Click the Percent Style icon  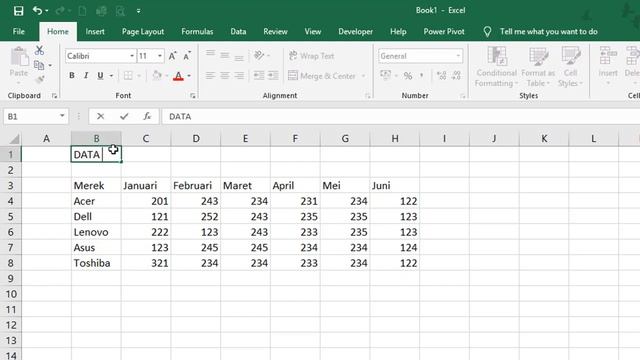click(x=408, y=76)
